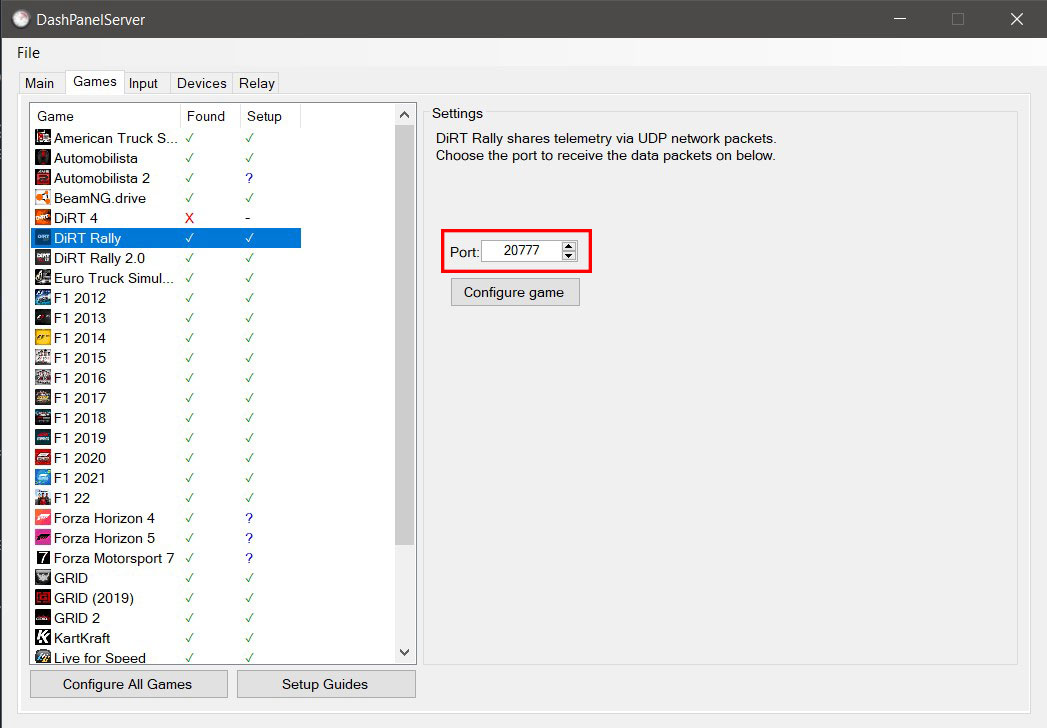Click the game list scroll down arrow
The width and height of the screenshot is (1047, 728).
(404, 653)
